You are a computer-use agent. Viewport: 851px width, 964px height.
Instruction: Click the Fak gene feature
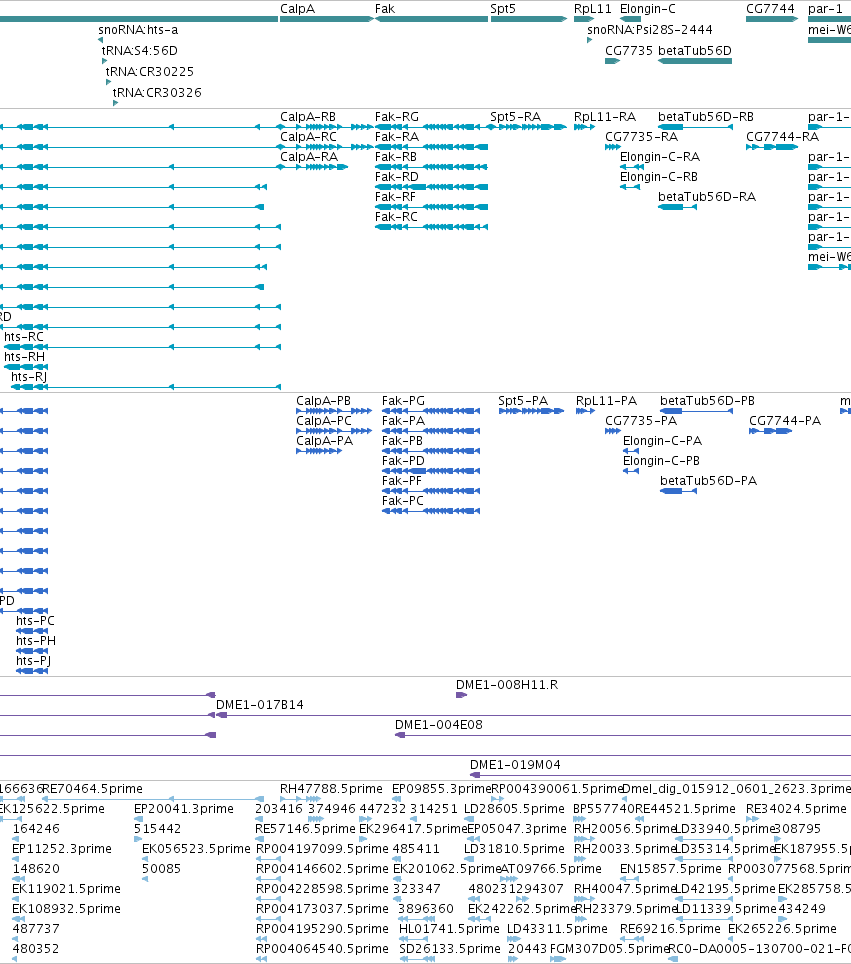tap(431, 19)
